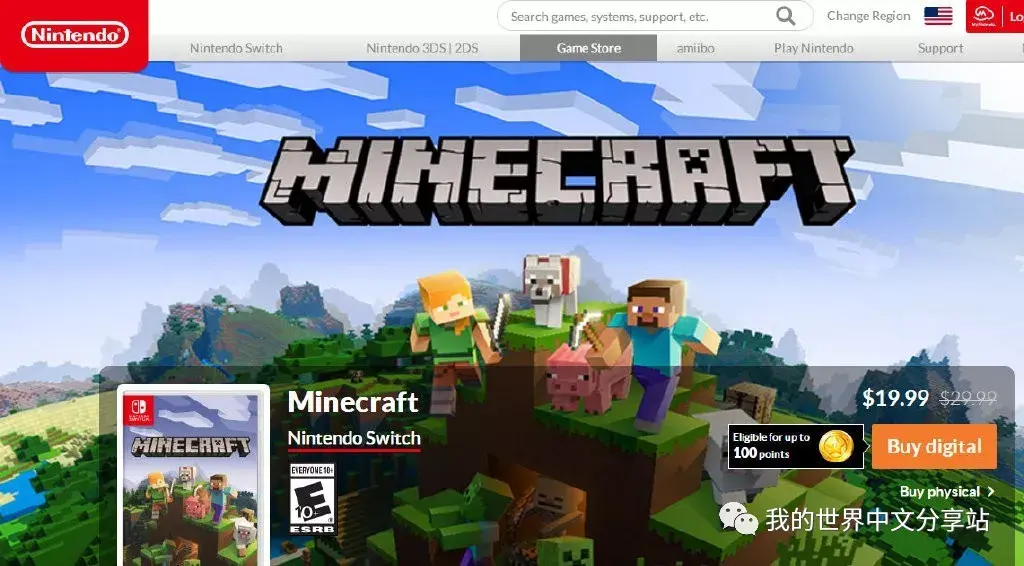
Task: Click the Minecraft Switch box art thumbnail
Action: point(193,475)
